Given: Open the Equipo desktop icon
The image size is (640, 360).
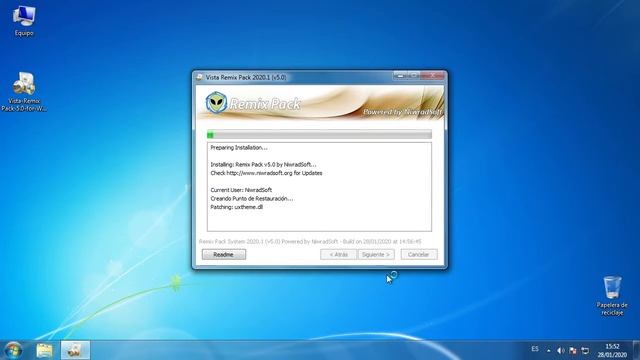Looking at the screenshot, I should (24, 21).
